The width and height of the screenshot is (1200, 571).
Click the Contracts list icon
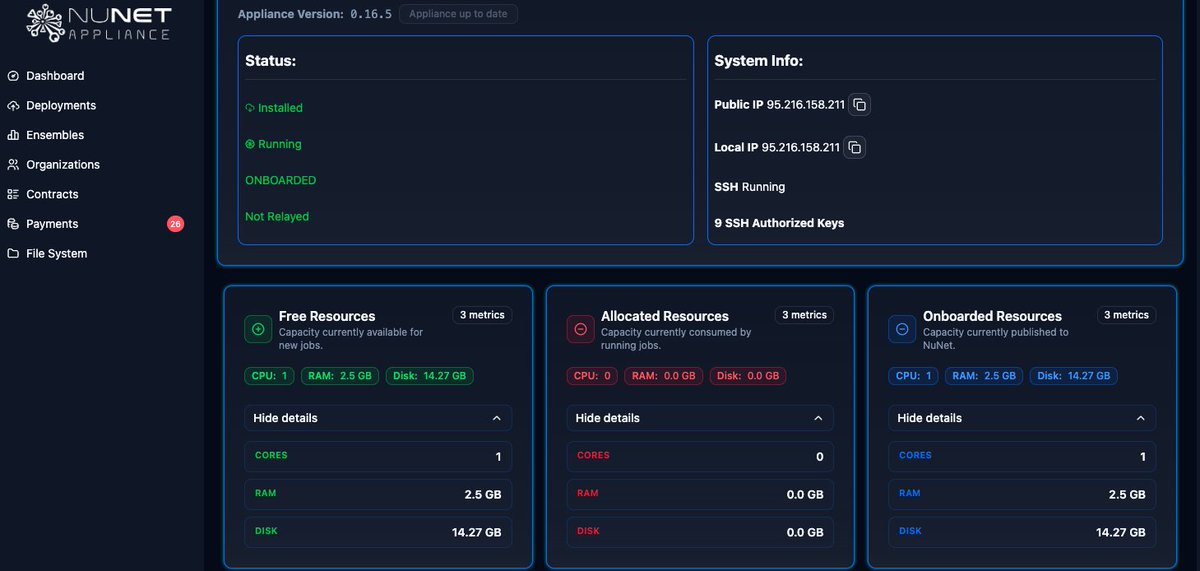click(x=13, y=194)
